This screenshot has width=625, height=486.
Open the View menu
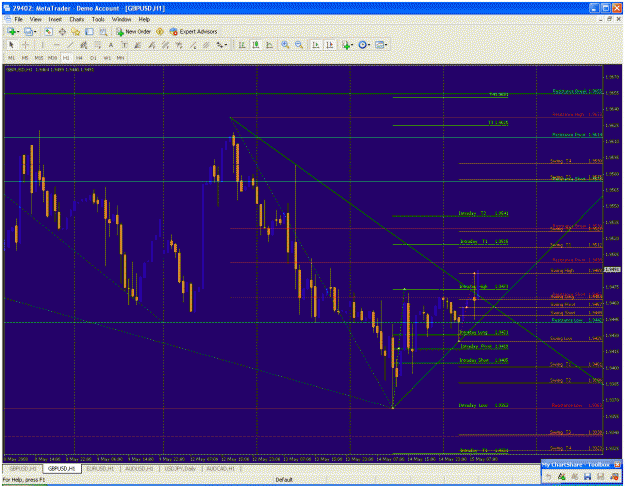(x=35, y=19)
